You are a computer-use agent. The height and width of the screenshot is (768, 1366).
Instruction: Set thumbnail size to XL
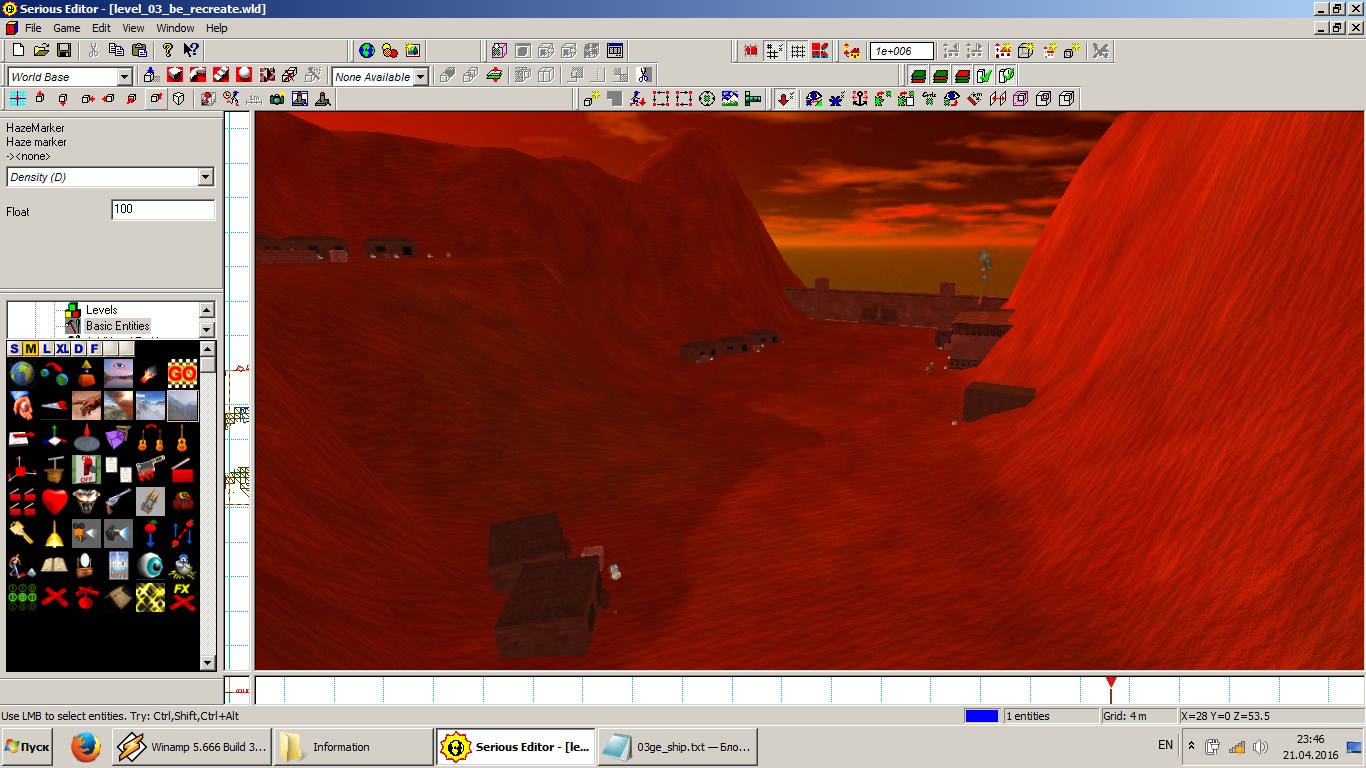[63, 348]
